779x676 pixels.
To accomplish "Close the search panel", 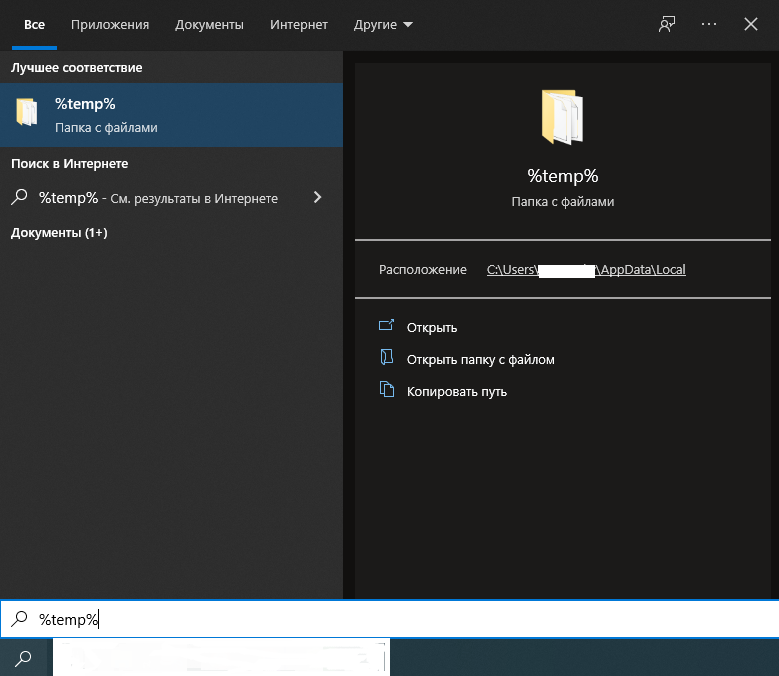I will coord(751,24).
